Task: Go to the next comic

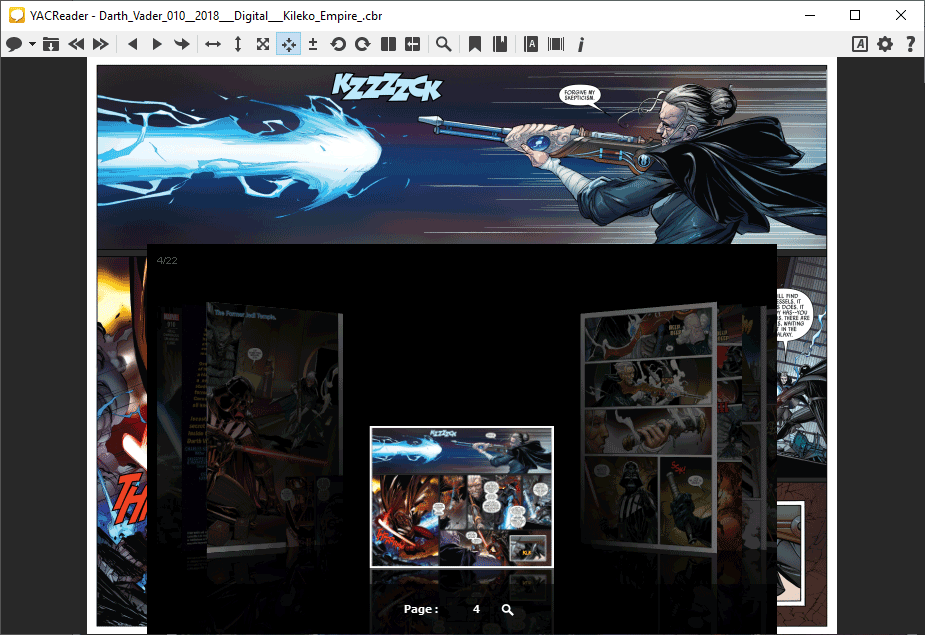Action: (x=101, y=44)
